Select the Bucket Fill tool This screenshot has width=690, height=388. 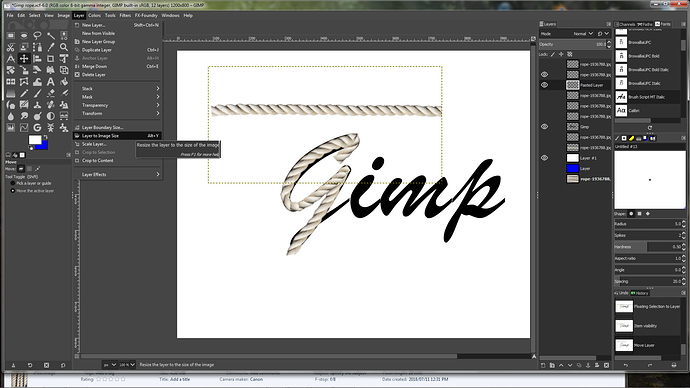(64, 81)
